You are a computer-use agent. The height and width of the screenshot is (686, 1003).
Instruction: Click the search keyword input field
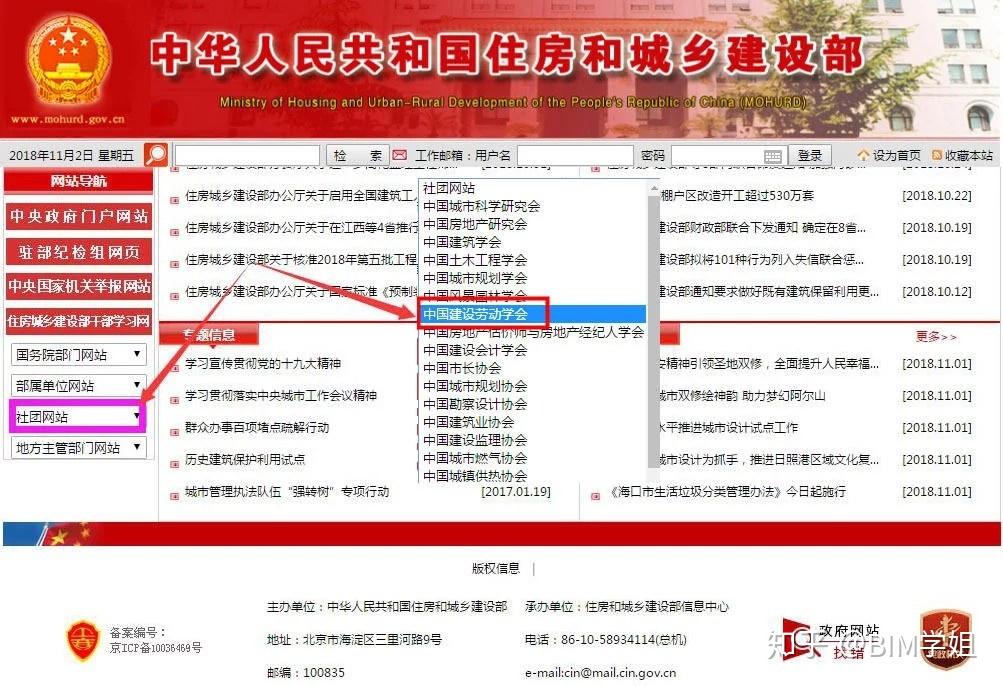tap(247, 155)
